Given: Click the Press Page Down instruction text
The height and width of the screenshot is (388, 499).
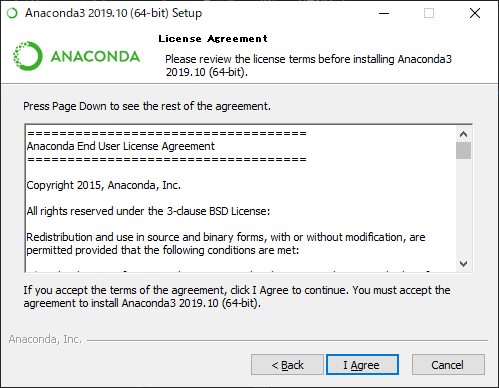Looking at the screenshot, I should pos(147,106).
